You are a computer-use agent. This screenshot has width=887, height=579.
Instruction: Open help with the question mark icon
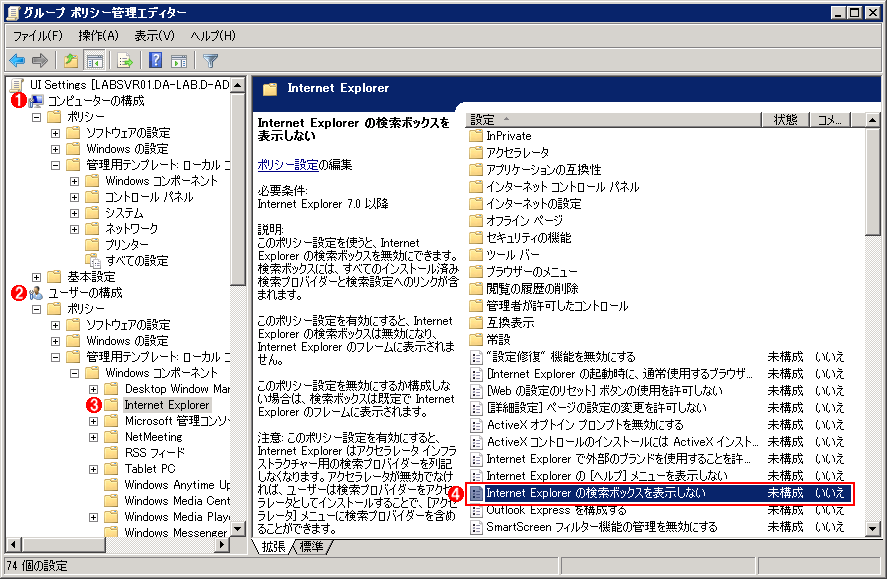[x=155, y=60]
